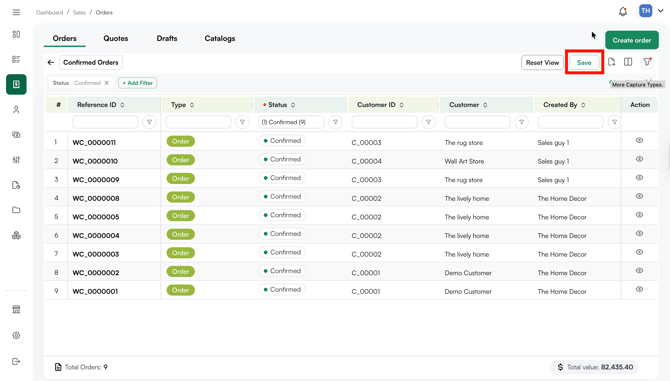Open the dashboard icon in sidebar
This screenshot has height=381, width=670.
pos(16,34)
